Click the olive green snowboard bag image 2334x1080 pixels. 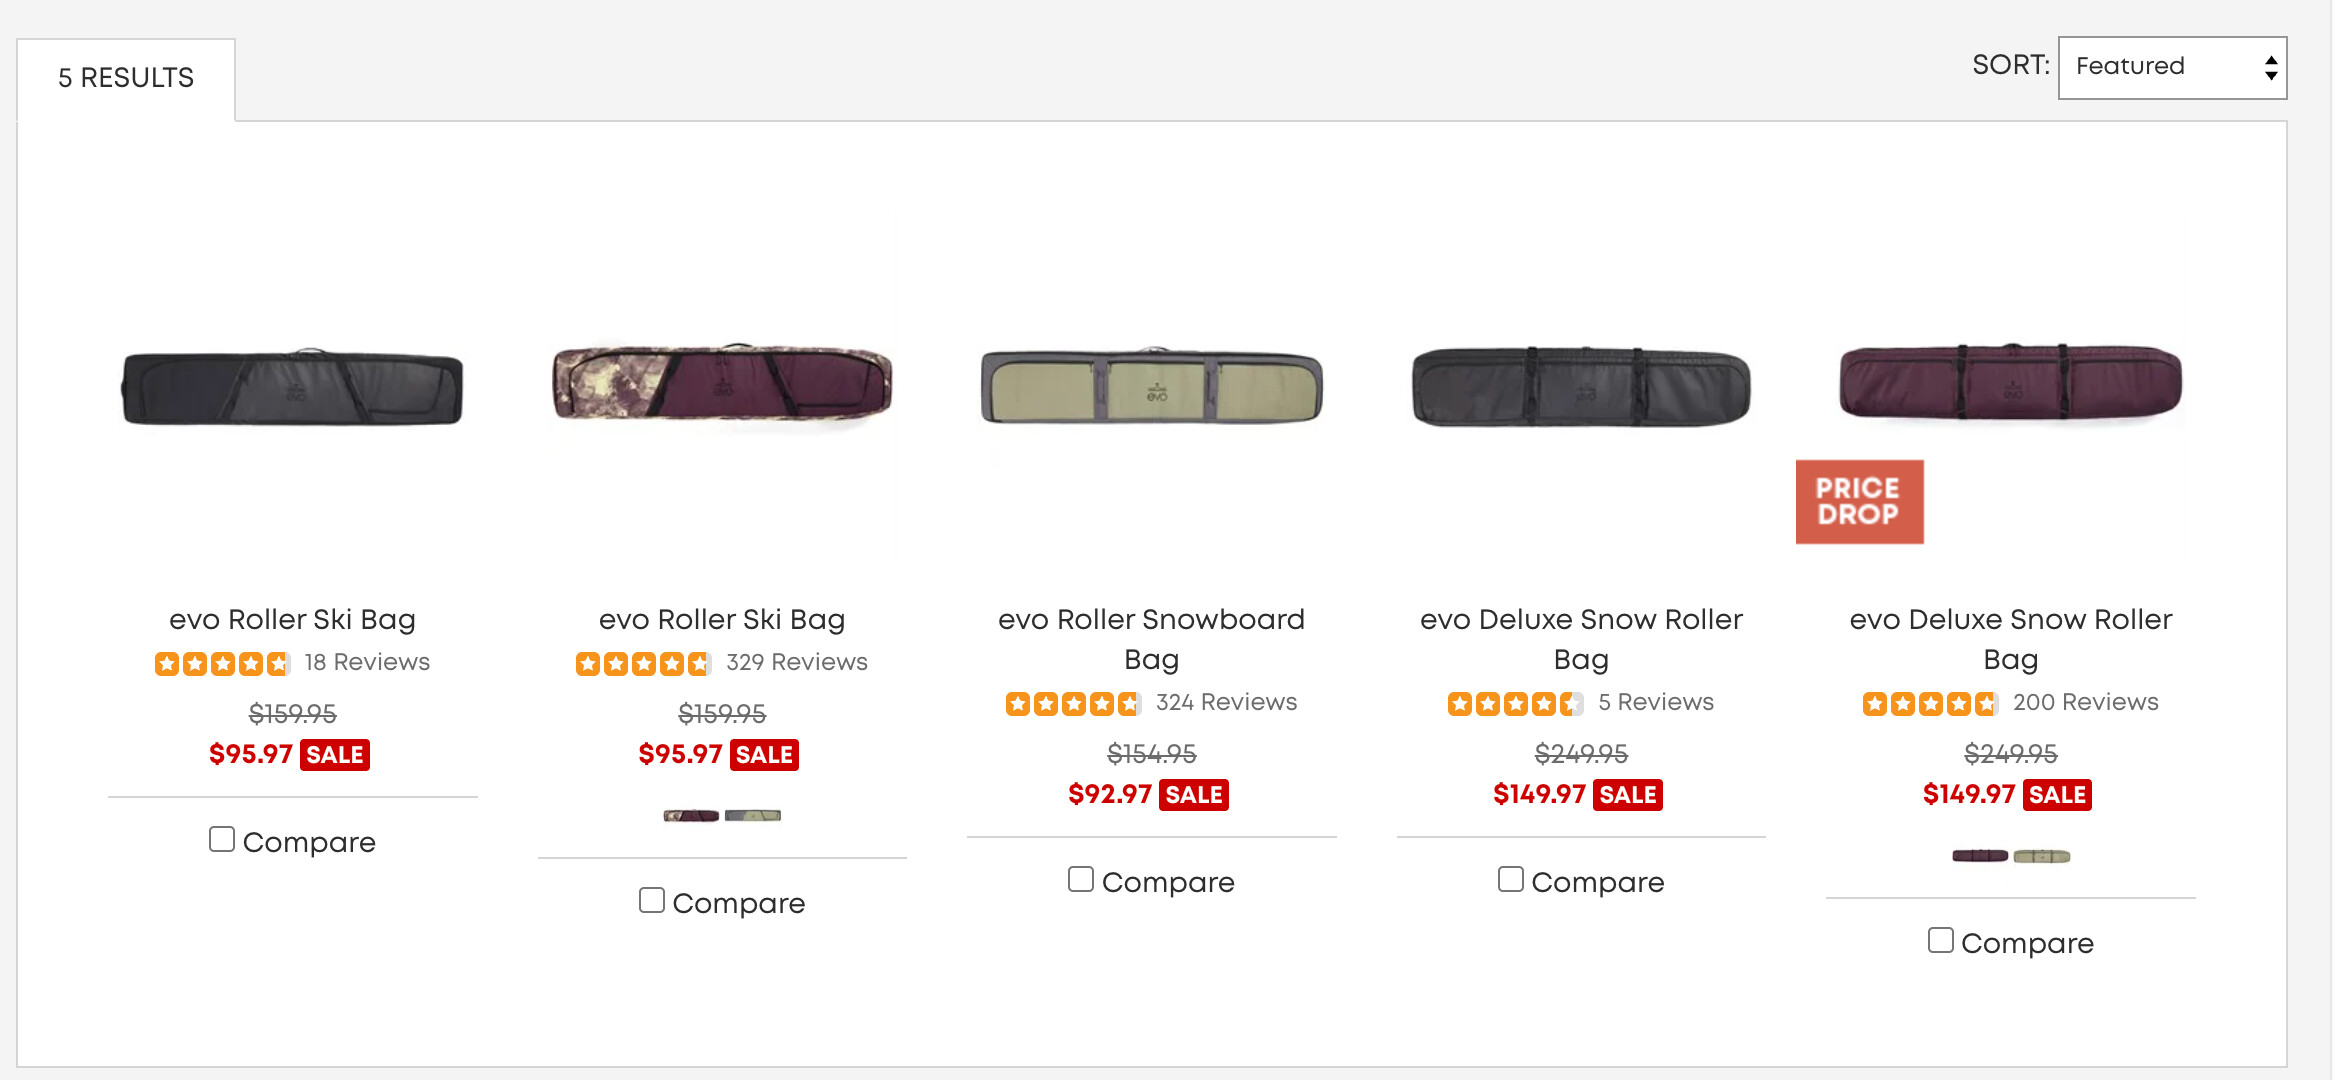pos(1151,388)
